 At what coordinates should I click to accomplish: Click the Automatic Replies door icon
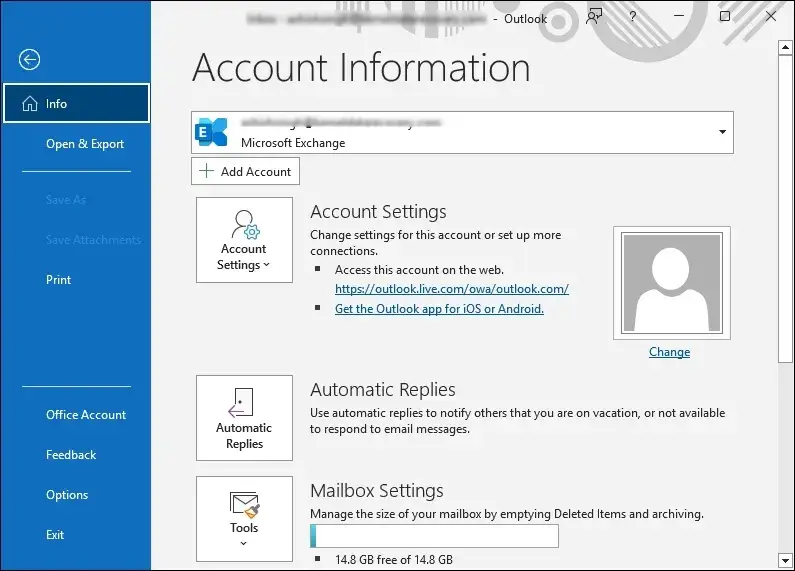241,403
